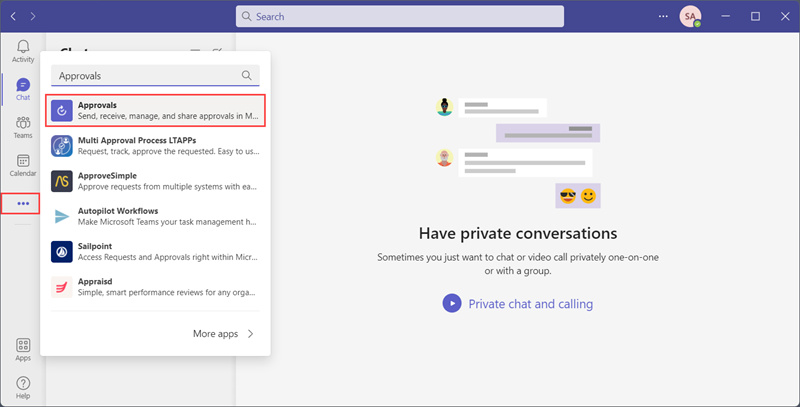Viewport: 800px width, 407px height.
Task: Minimize the Teams window
Action: pos(726,16)
